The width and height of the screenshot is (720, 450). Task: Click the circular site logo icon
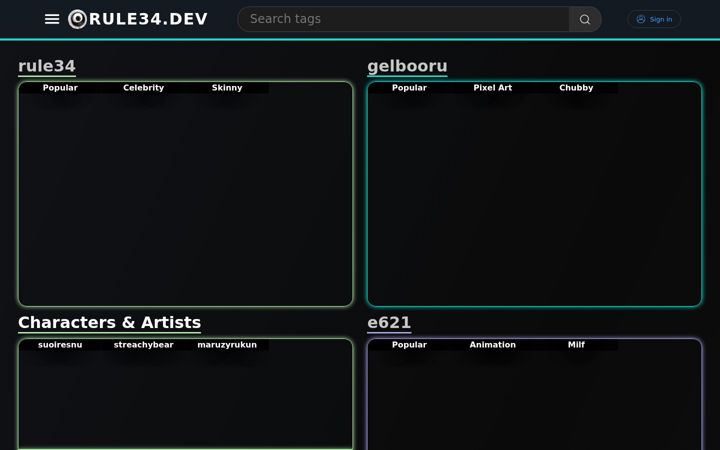77,19
